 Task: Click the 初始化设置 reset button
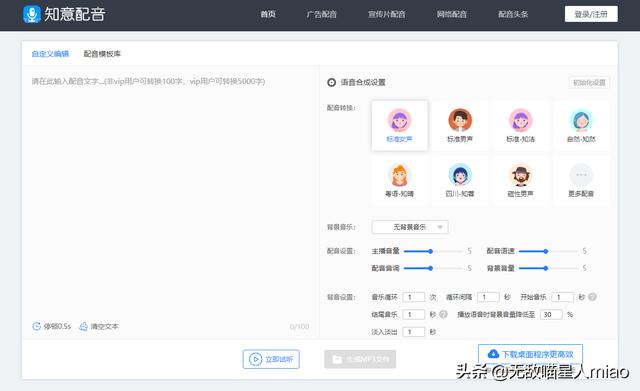(x=589, y=82)
